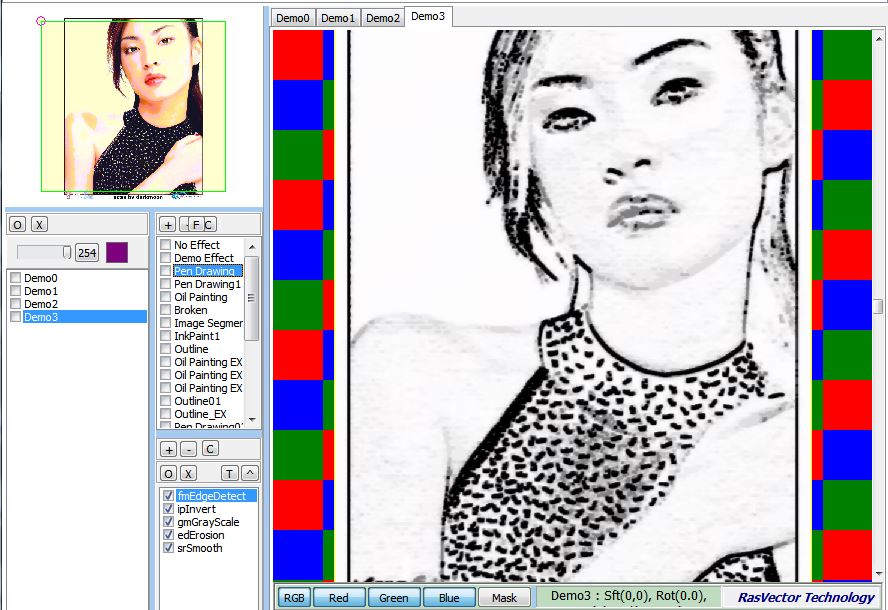The image size is (888, 610).
Task: Select the InkPaint1 effect entry
Action: pos(197,336)
